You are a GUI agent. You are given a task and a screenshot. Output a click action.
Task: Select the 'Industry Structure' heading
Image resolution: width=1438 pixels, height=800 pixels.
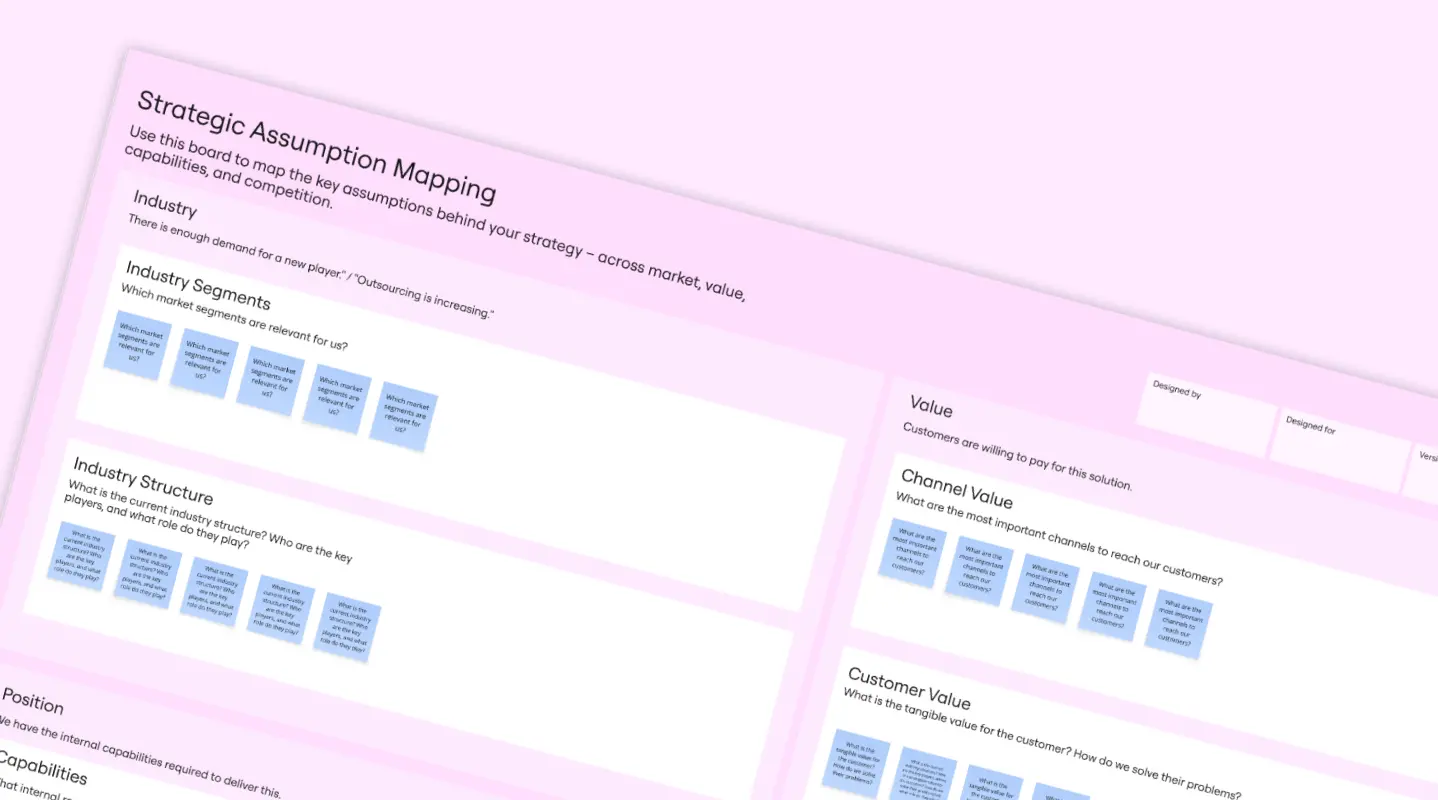point(143,480)
